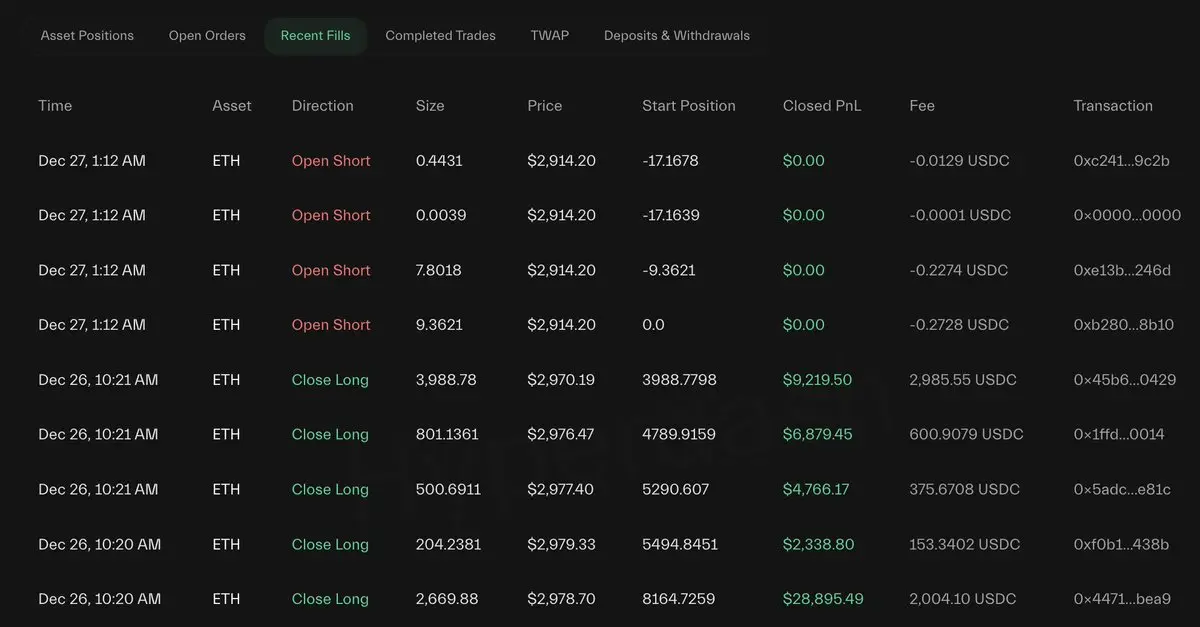
Task: Click start position 5290.607
Action: click(675, 489)
